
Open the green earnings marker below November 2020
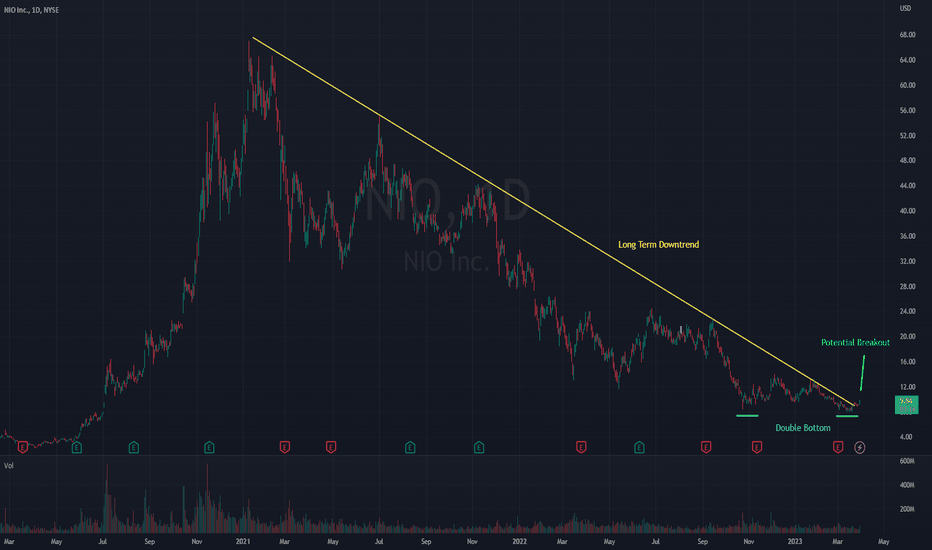(209, 447)
